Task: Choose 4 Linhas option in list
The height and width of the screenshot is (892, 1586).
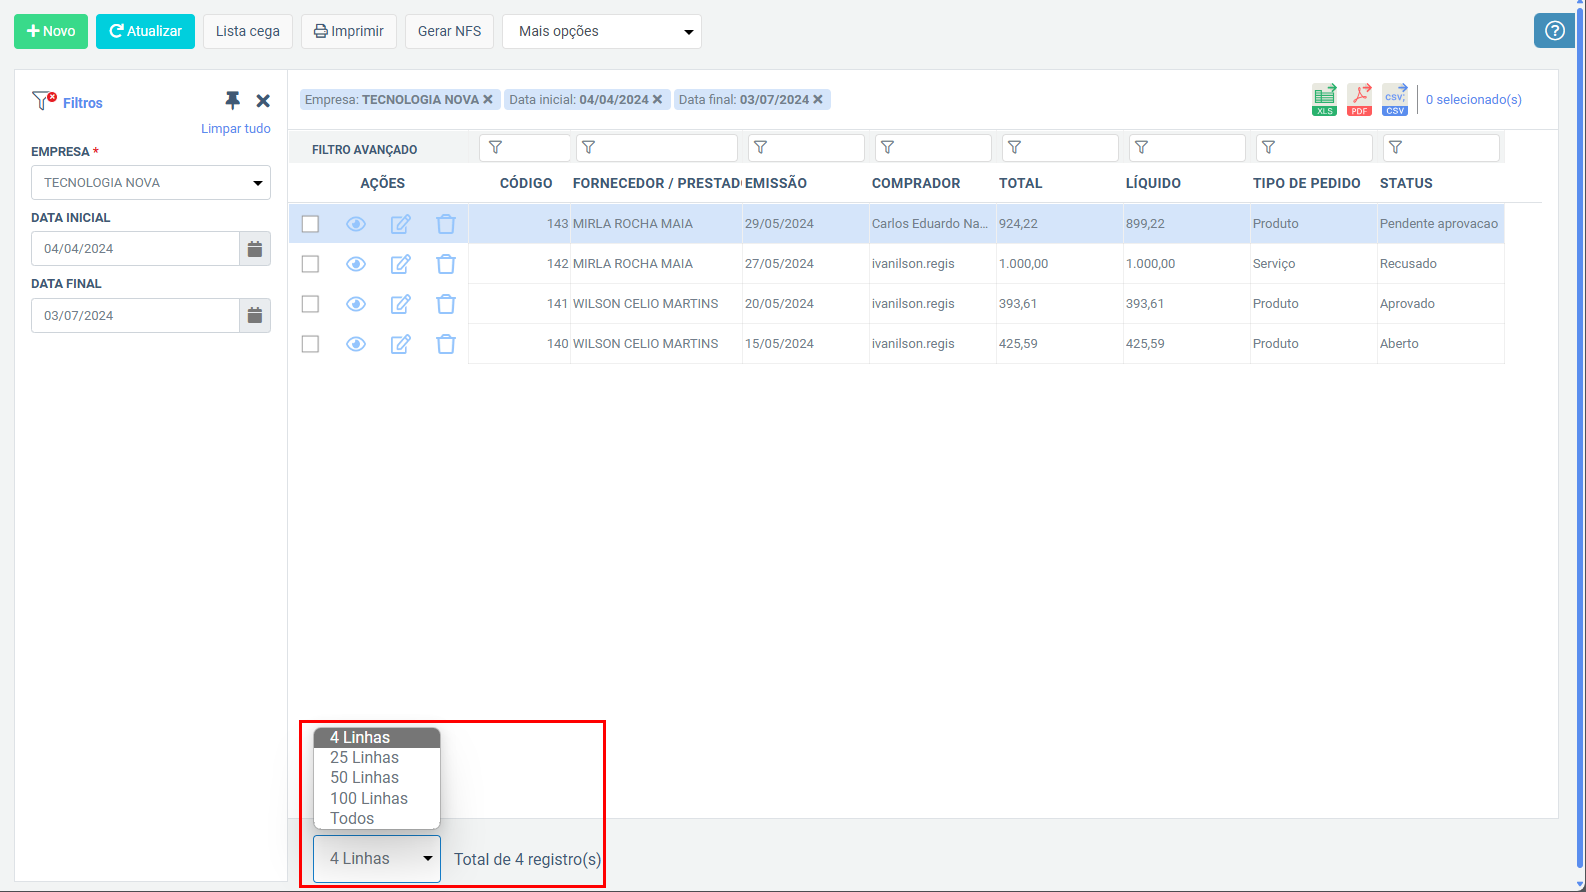Action: [377, 738]
